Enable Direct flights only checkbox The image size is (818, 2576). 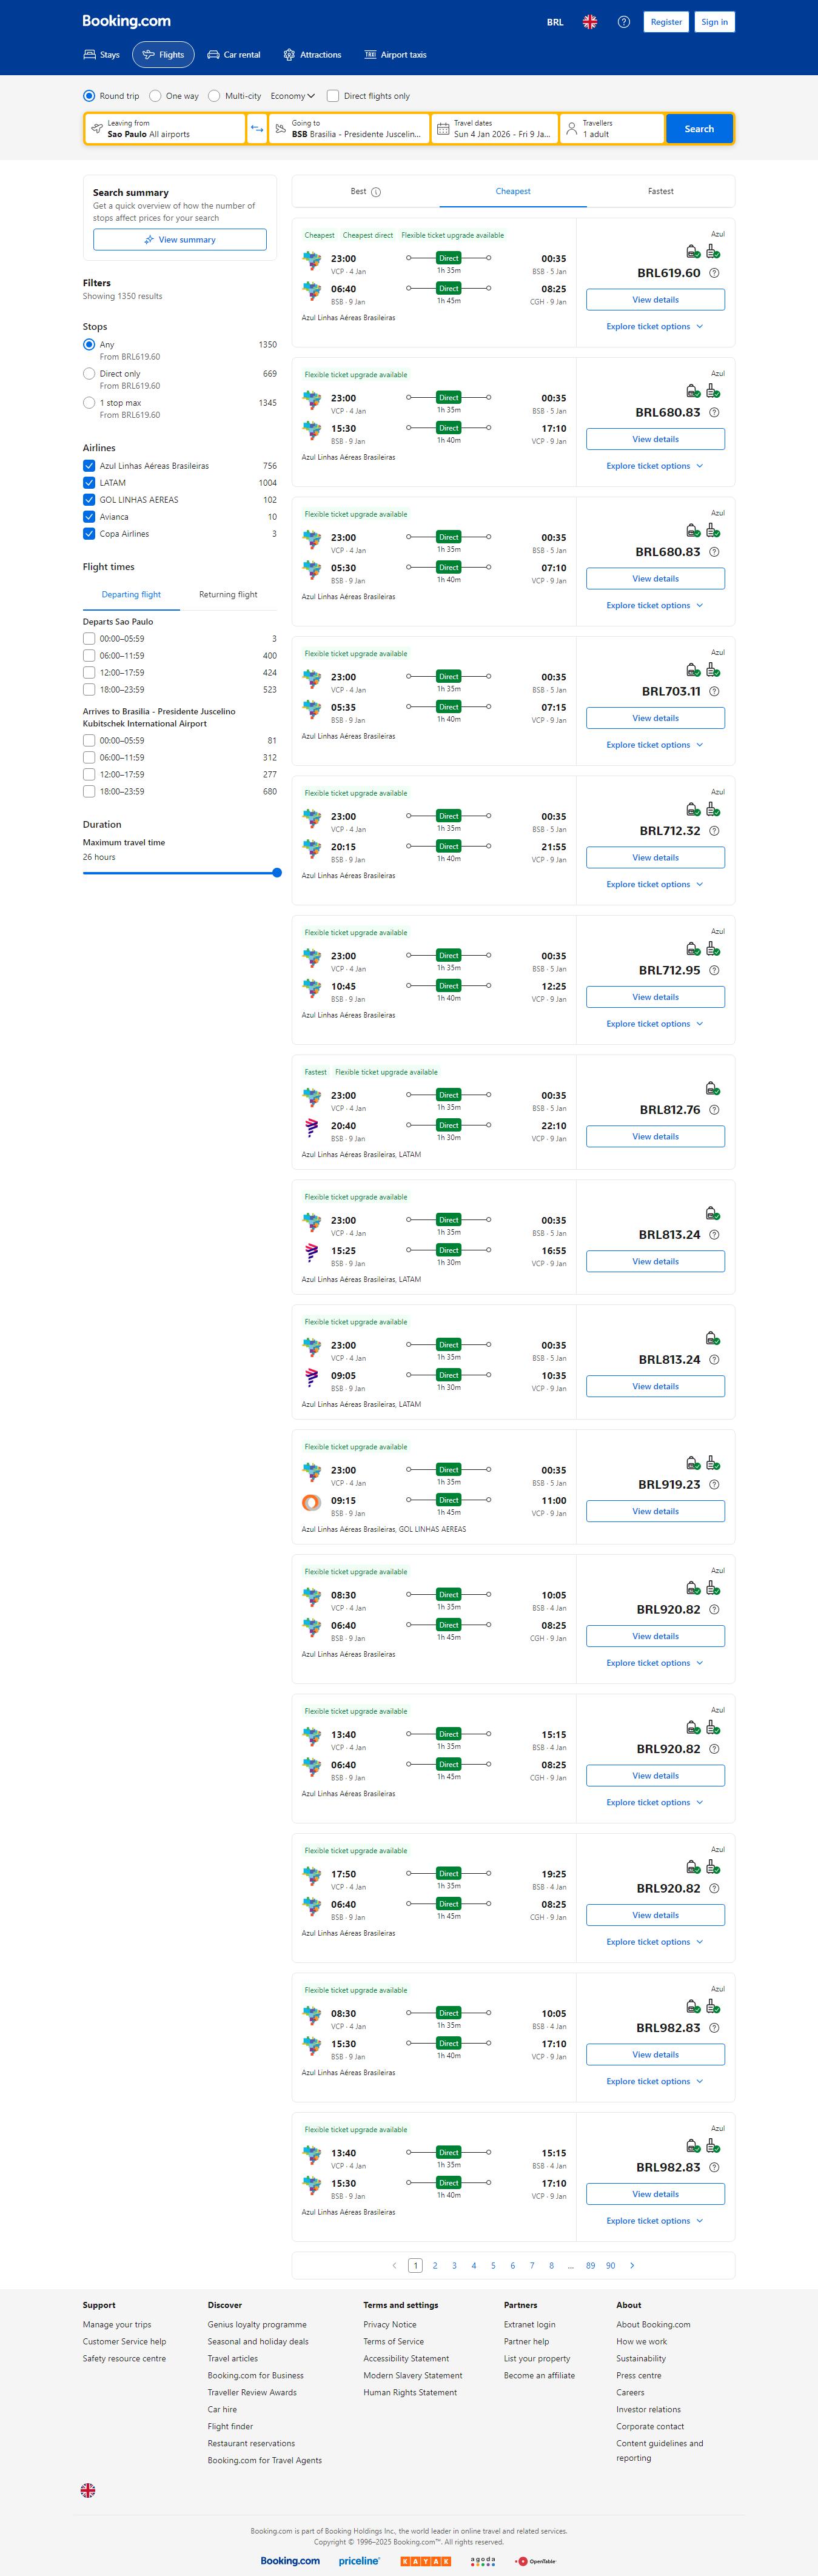[x=333, y=96]
